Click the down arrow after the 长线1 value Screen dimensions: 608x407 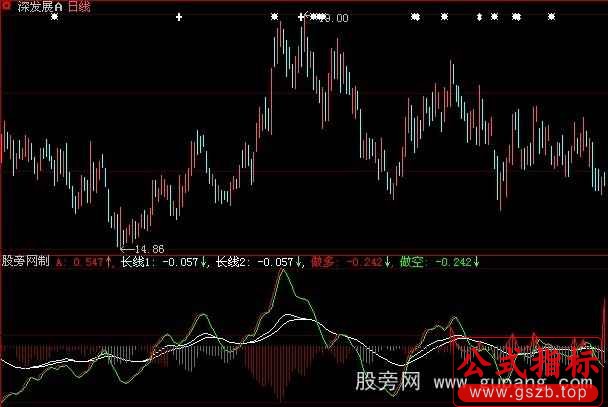pyautogui.click(x=203, y=263)
